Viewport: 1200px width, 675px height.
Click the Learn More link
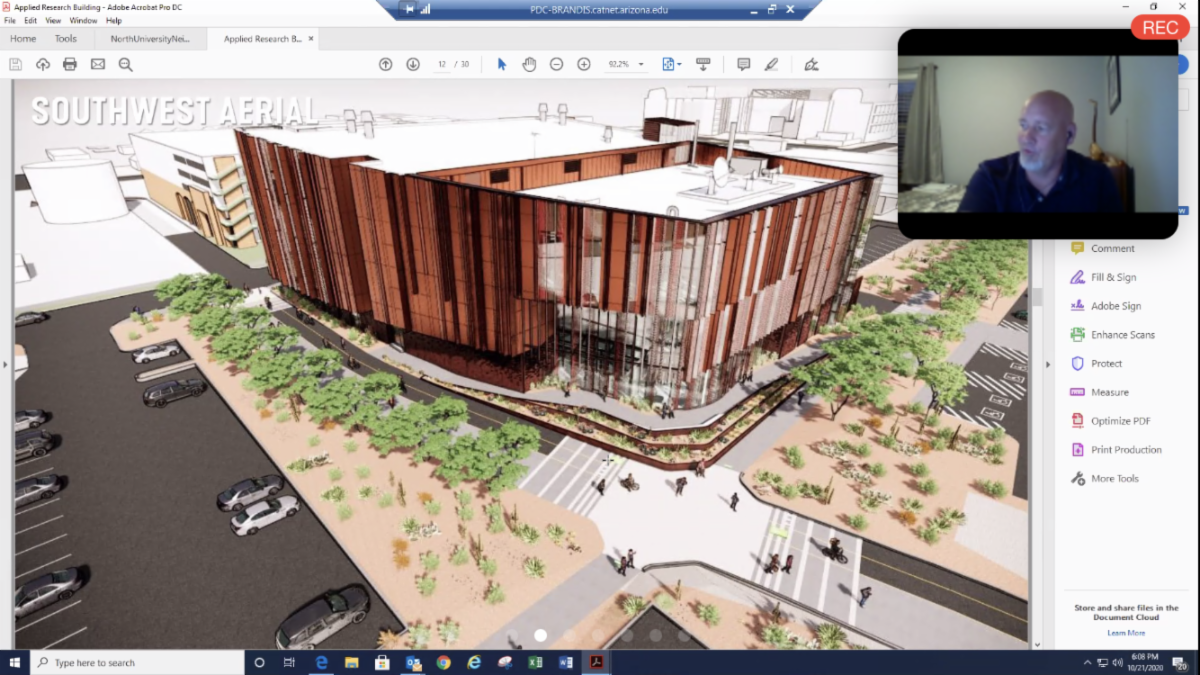pyautogui.click(x=1125, y=633)
